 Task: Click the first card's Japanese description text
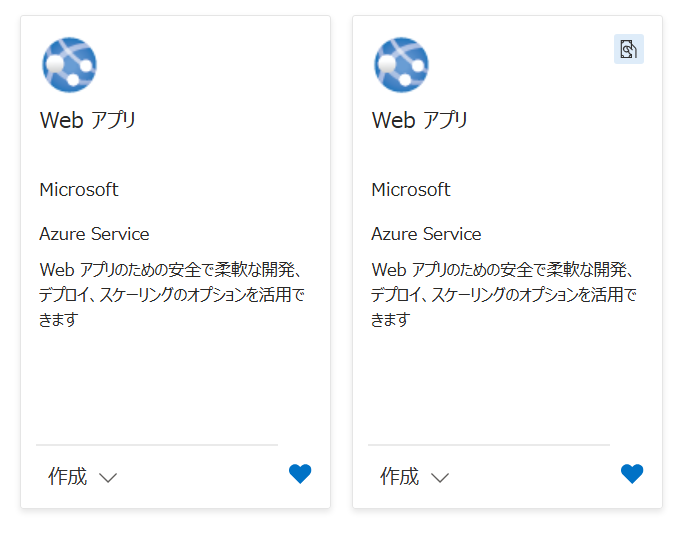pos(172,295)
